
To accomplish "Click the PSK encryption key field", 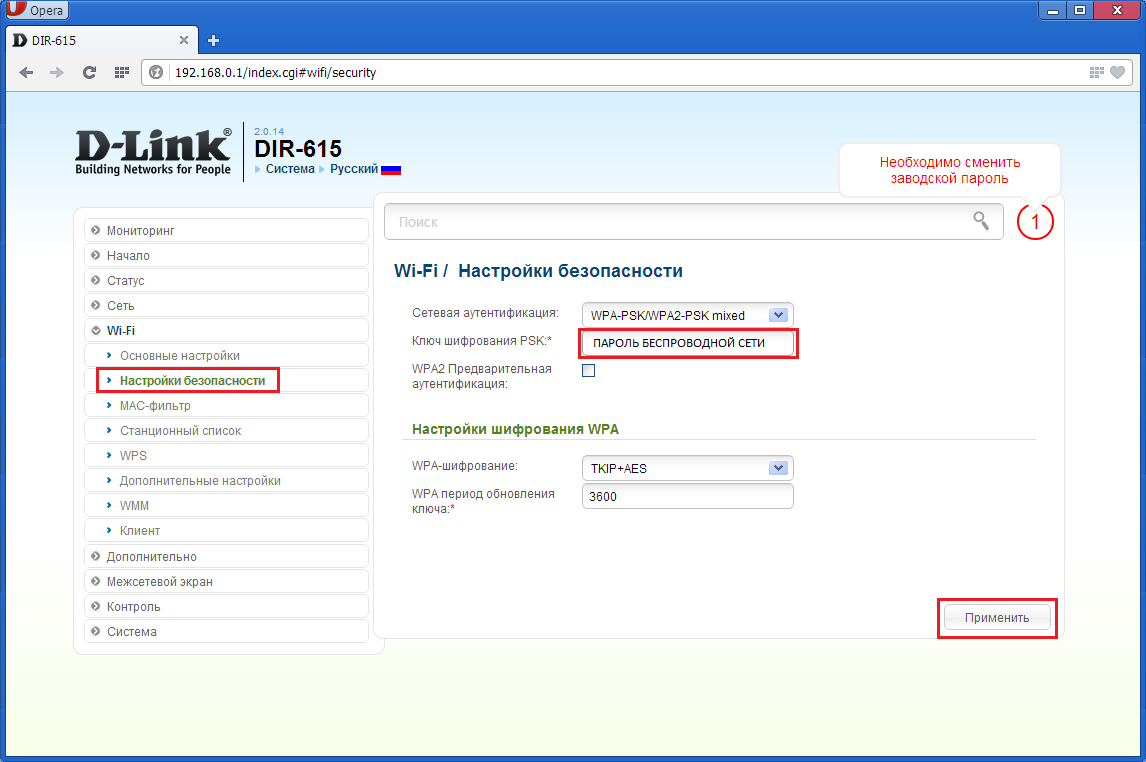I will [x=688, y=343].
